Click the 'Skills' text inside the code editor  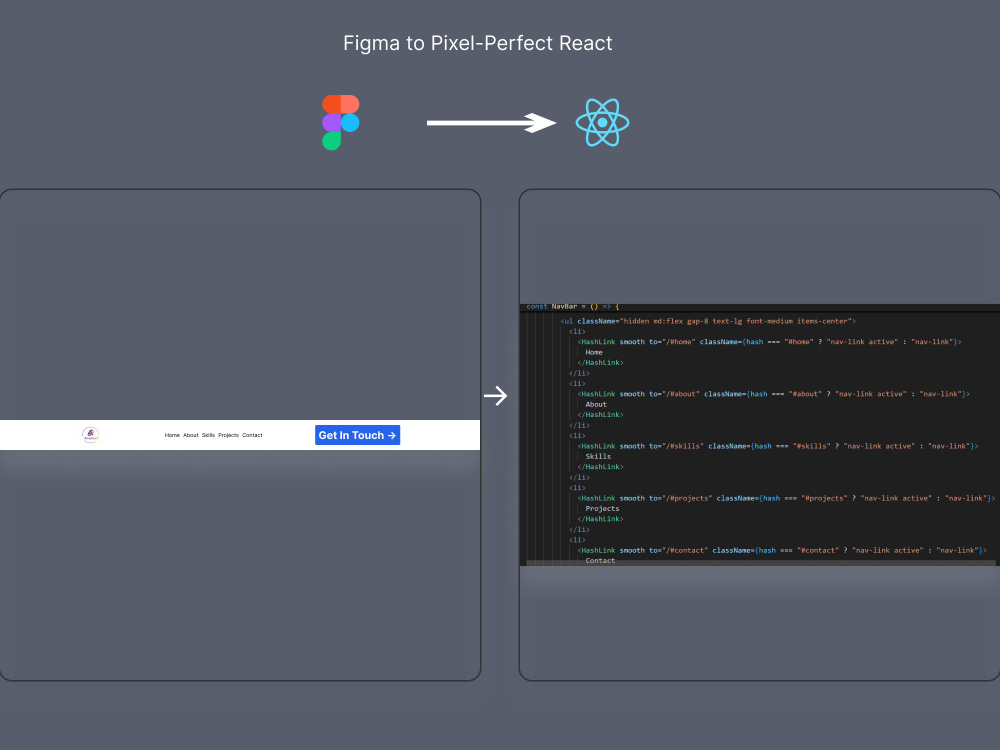598,457
